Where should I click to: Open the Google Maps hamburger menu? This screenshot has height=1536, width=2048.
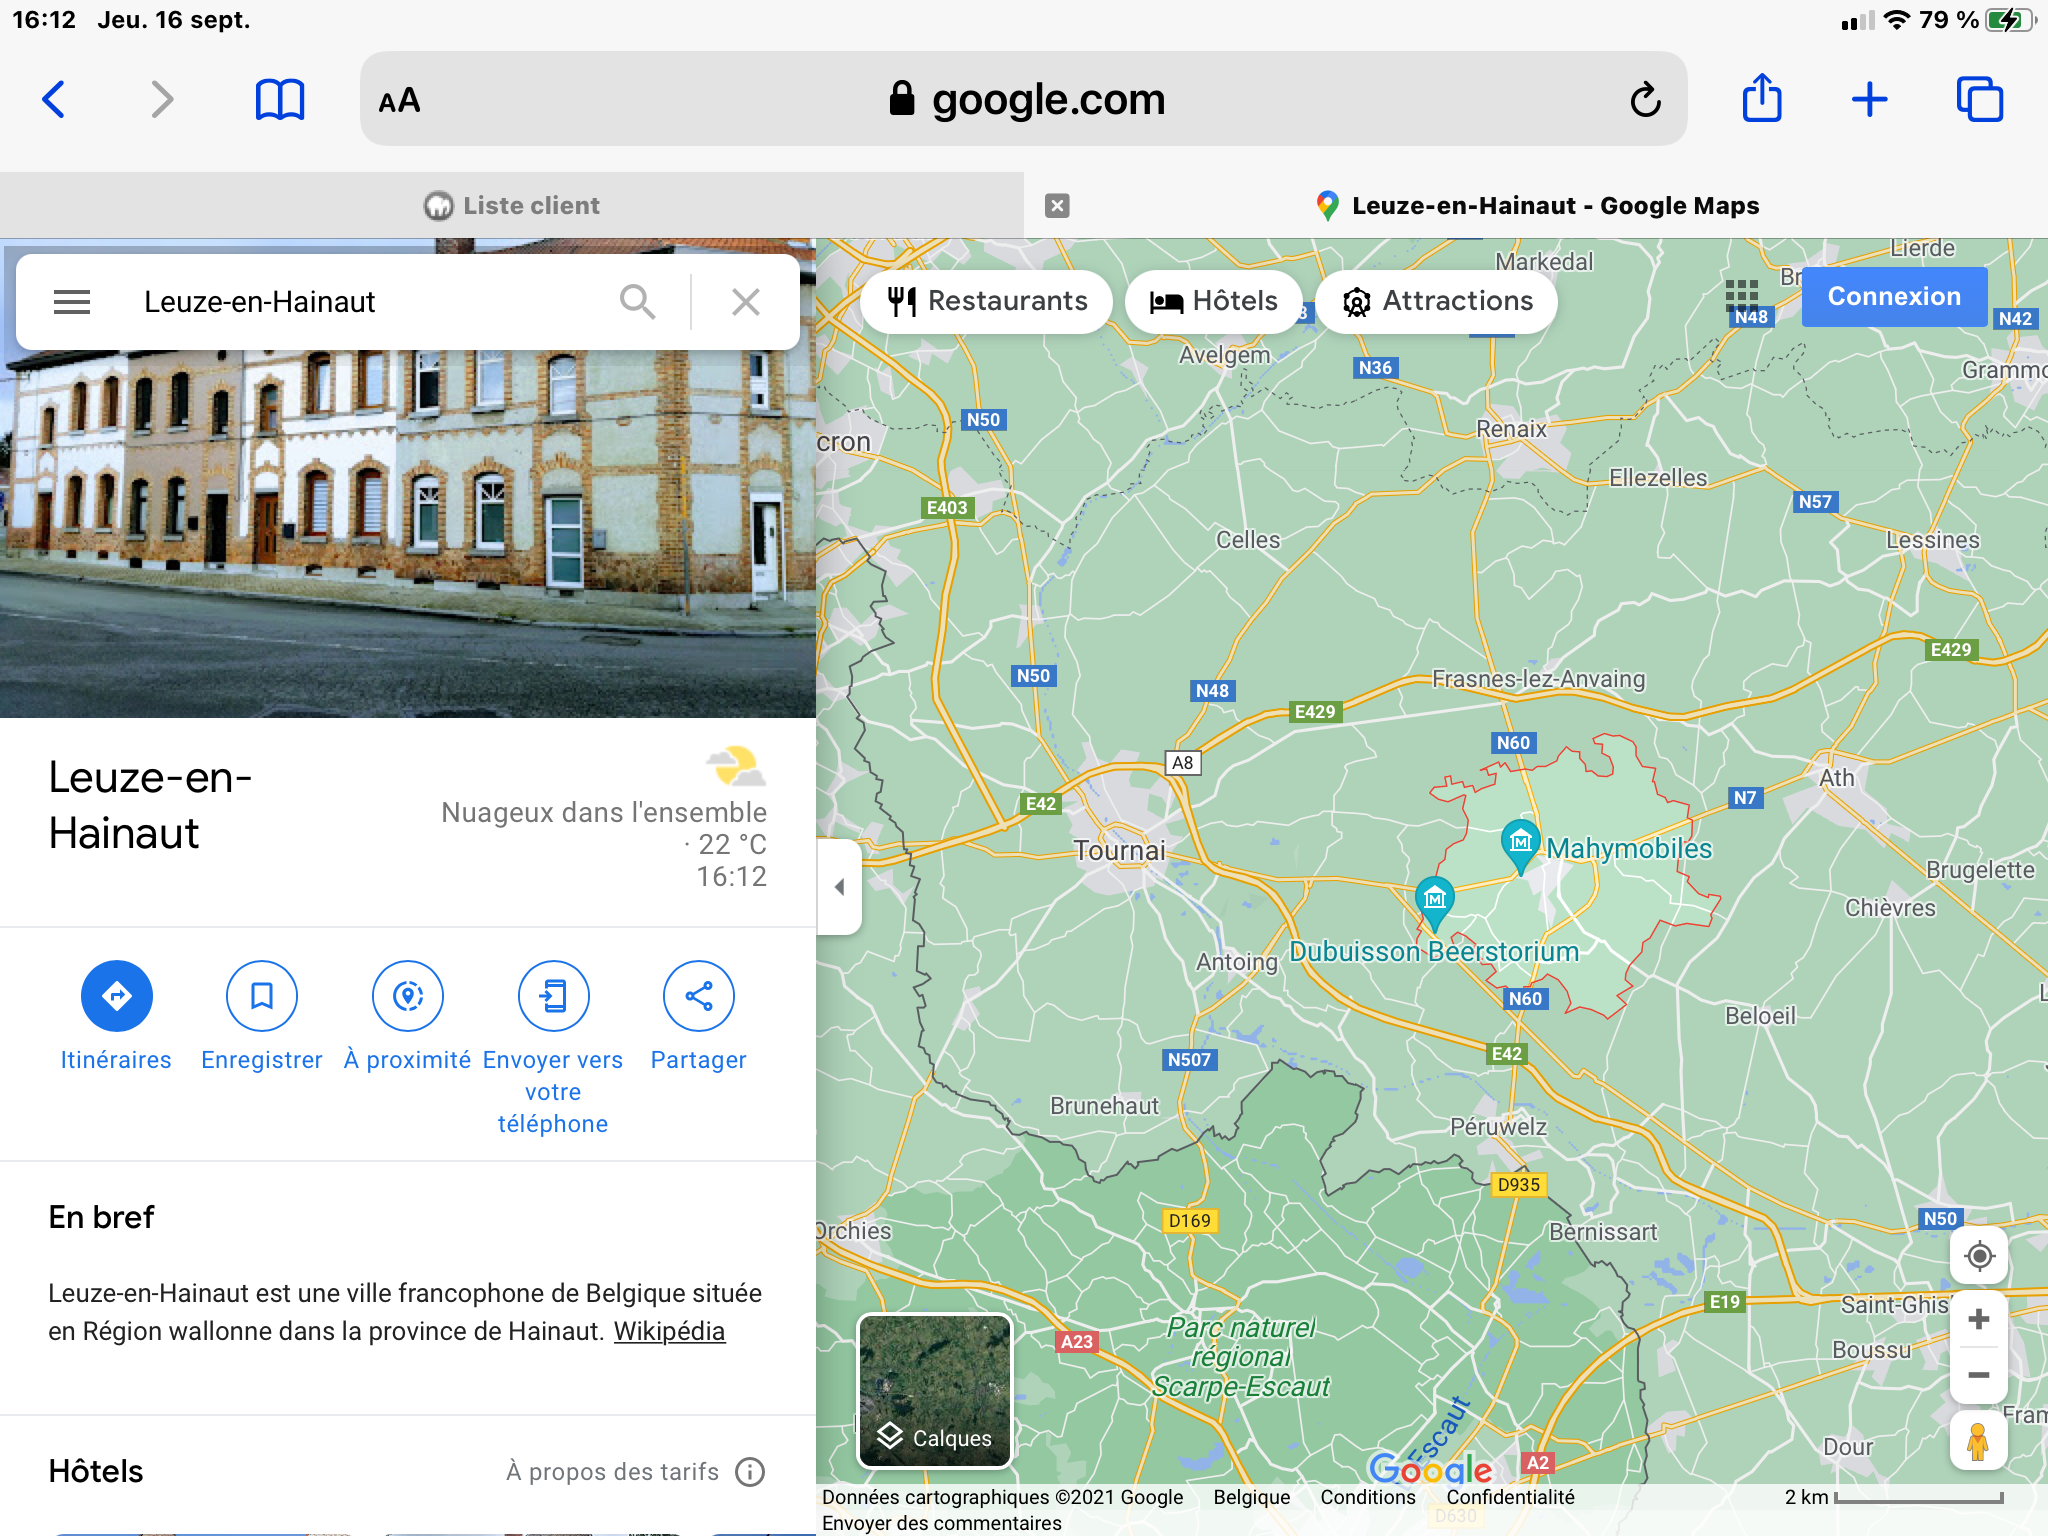72,302
